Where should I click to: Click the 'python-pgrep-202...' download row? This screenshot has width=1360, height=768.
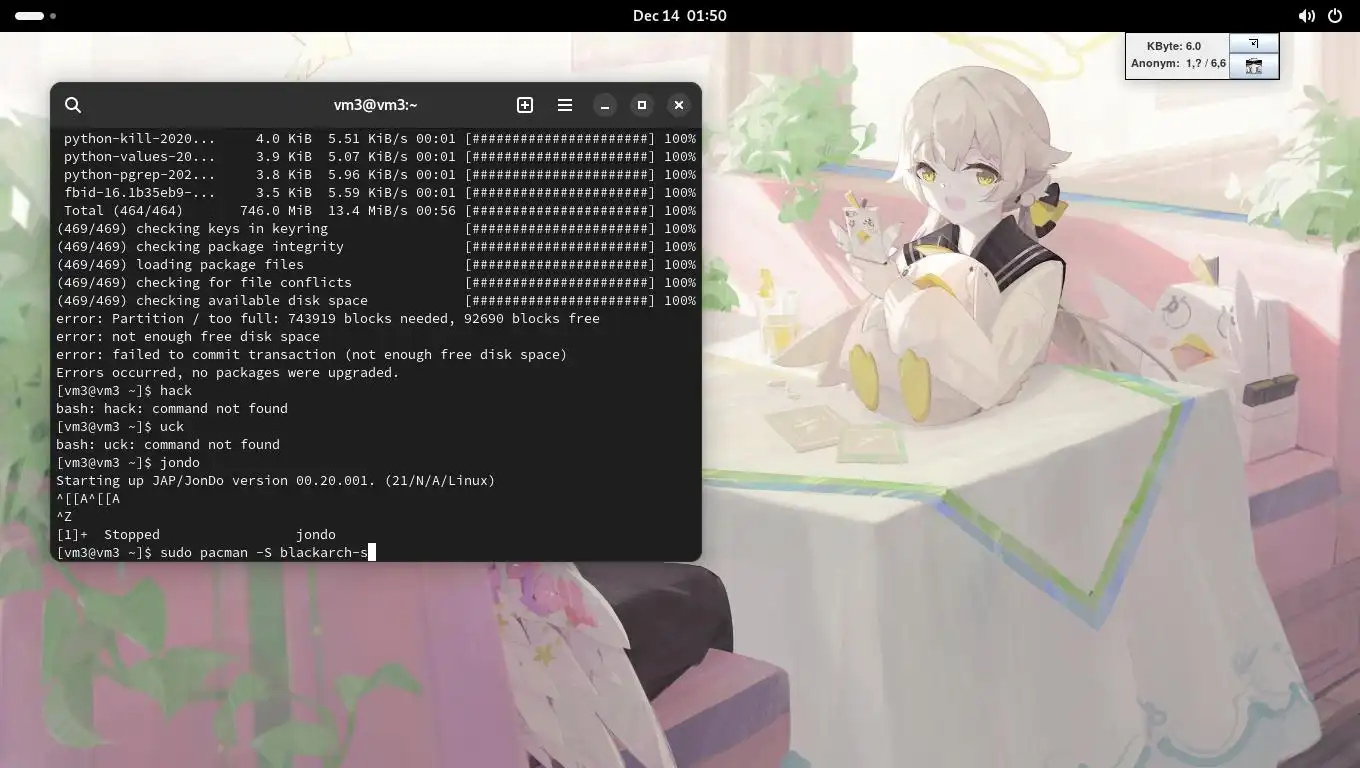click(380, 174)
